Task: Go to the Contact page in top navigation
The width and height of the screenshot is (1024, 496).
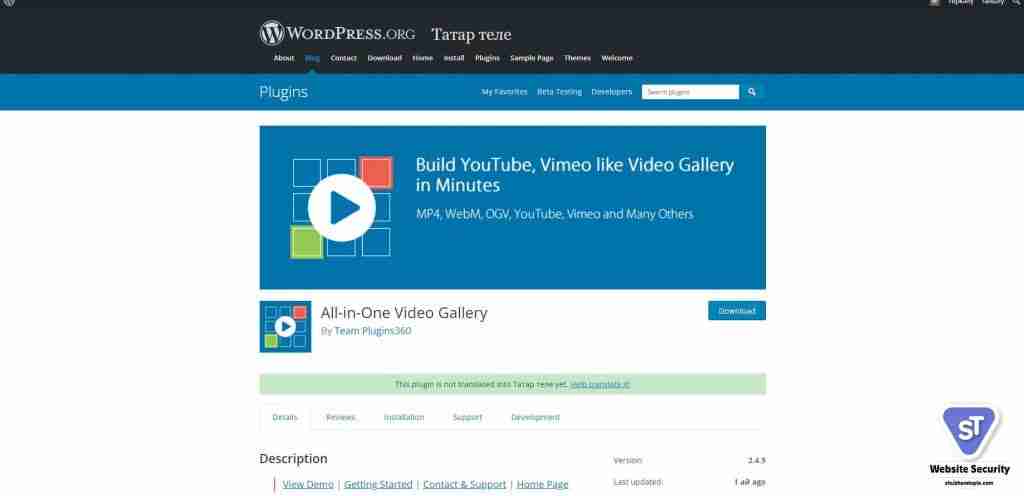Action: tap(344, 58)
